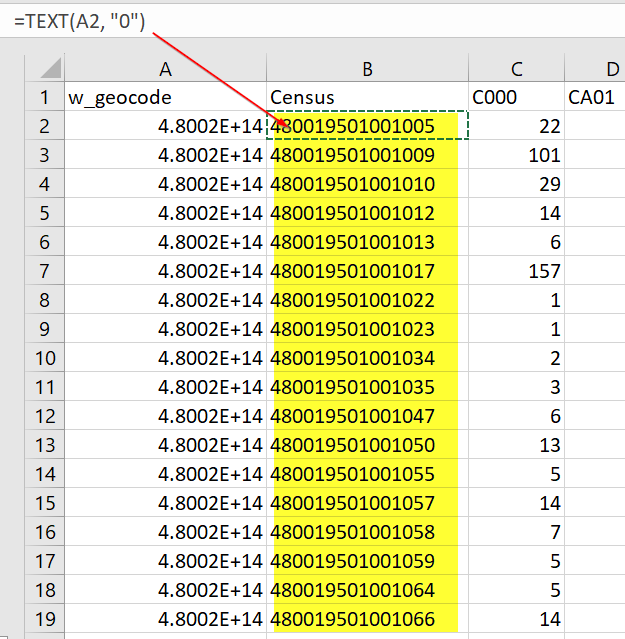The width and height of the screenshot is (625, 639).
Task: Select cell containing 480019501001017
Action: tap(367, 271)
